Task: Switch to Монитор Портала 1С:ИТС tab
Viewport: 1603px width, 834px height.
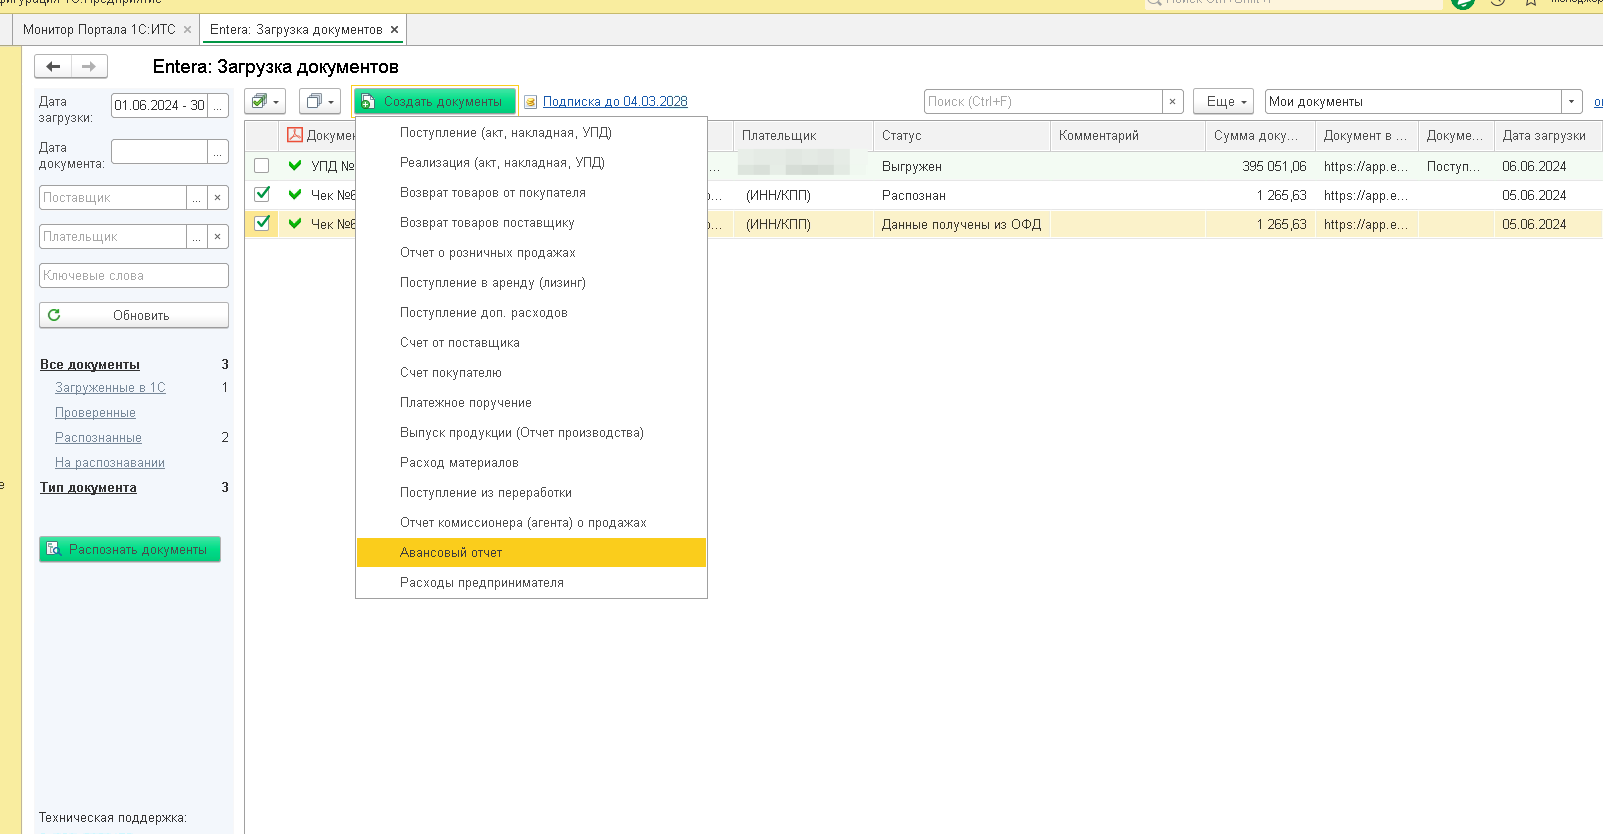Action: coord(99,30)
